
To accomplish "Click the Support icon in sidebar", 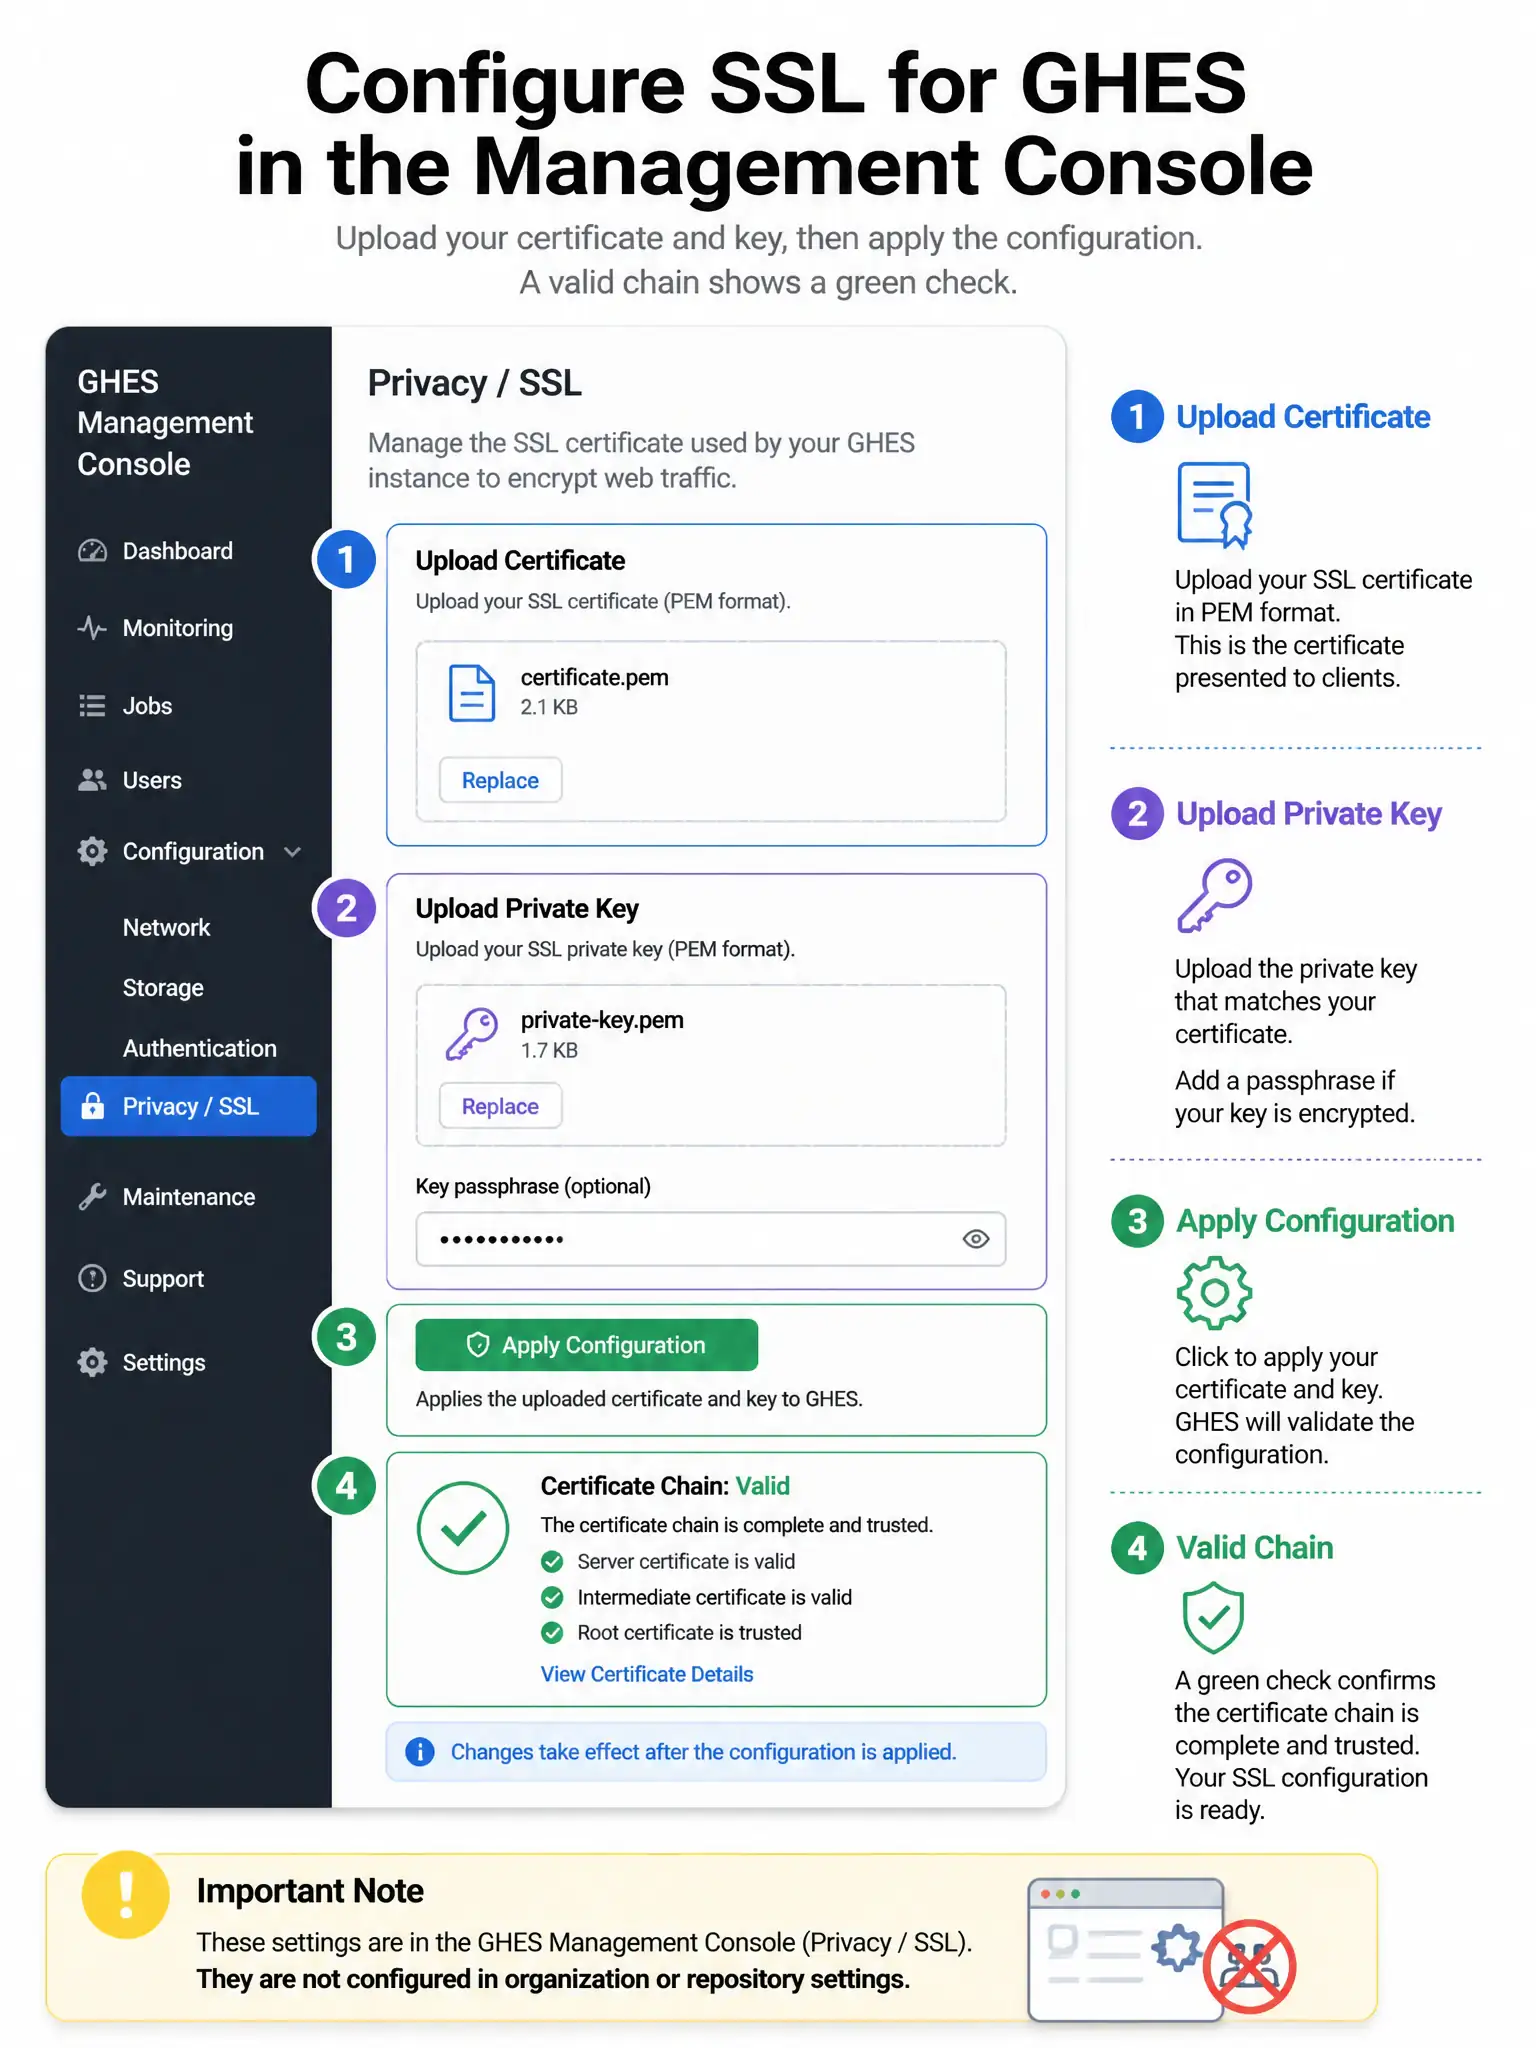I will tap(92, 1279).
